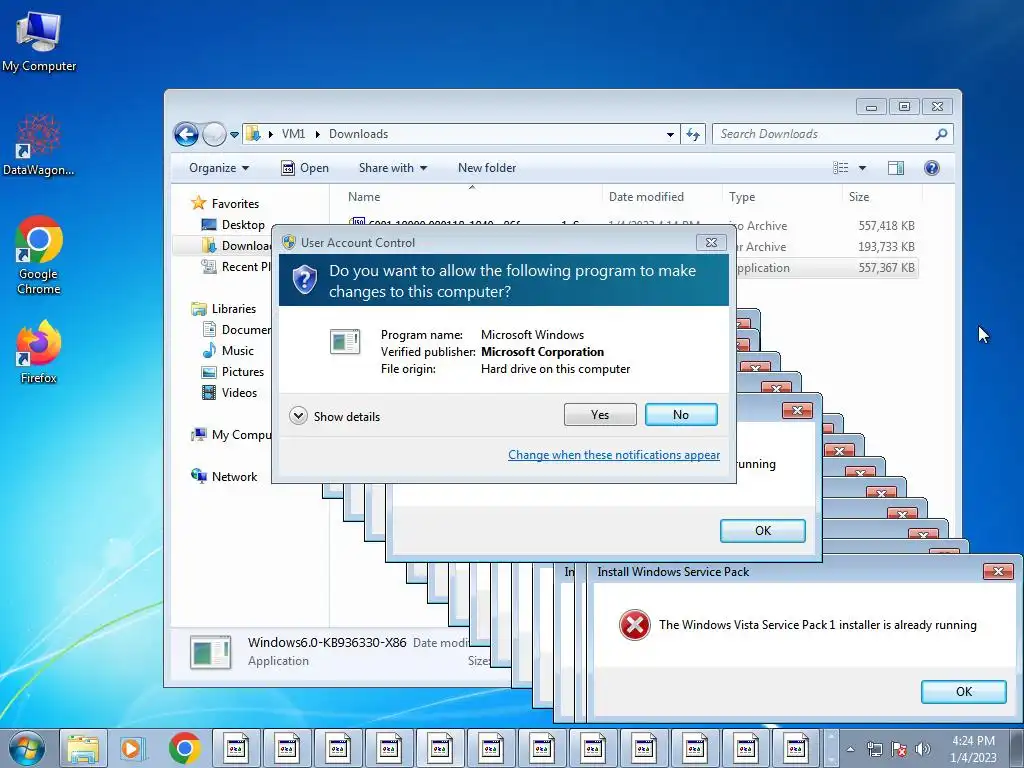The width and height of the screenshot is (1024, 768).
Task: Toggle the preview pane icon
Action: click(x=896, y=168)
